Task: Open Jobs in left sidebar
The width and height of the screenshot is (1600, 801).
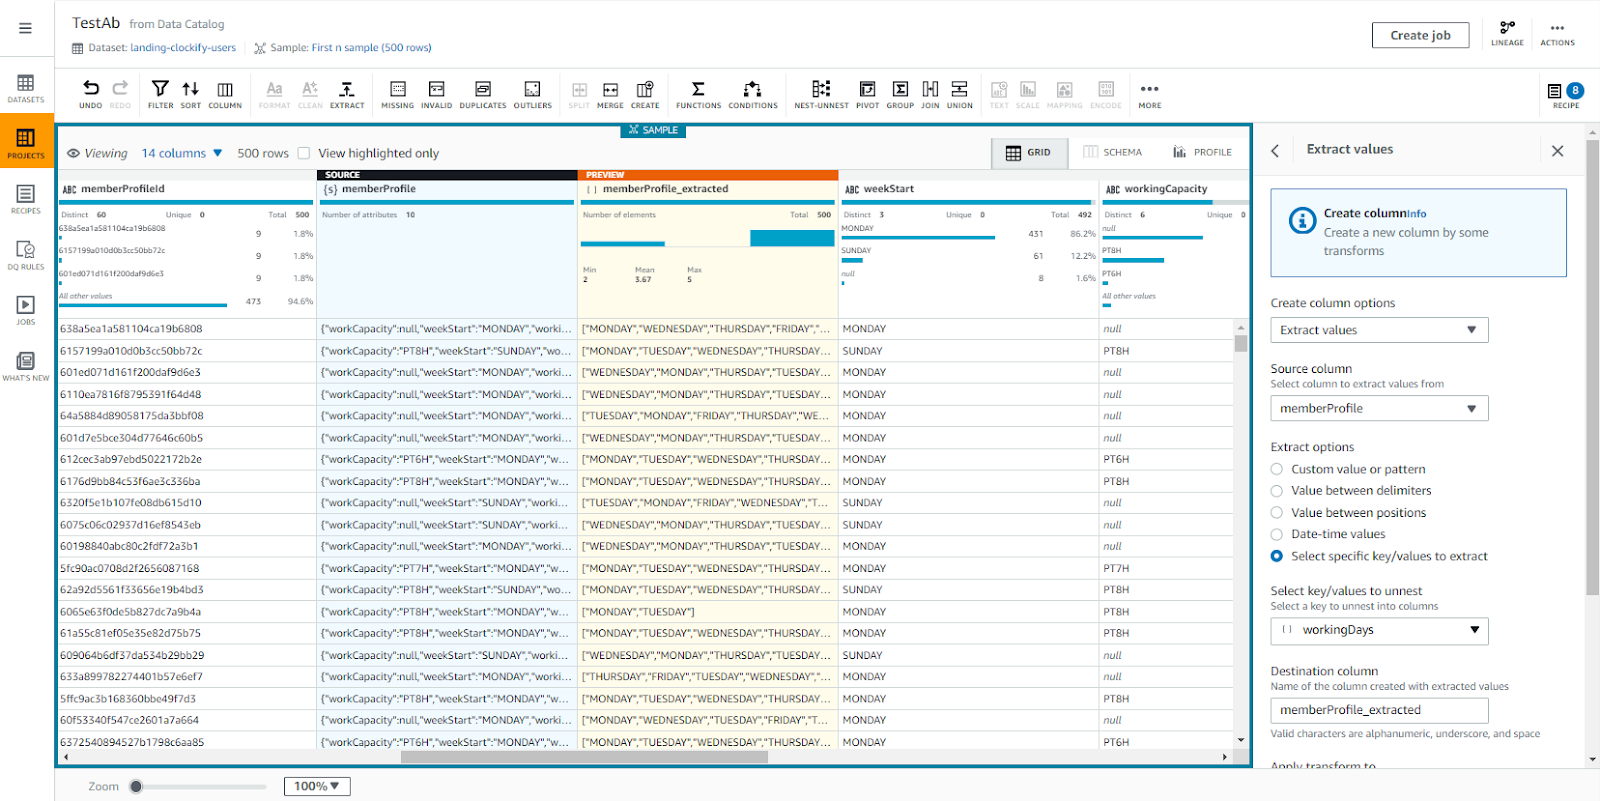Action: pyautogui.click(x=26, y=310)
